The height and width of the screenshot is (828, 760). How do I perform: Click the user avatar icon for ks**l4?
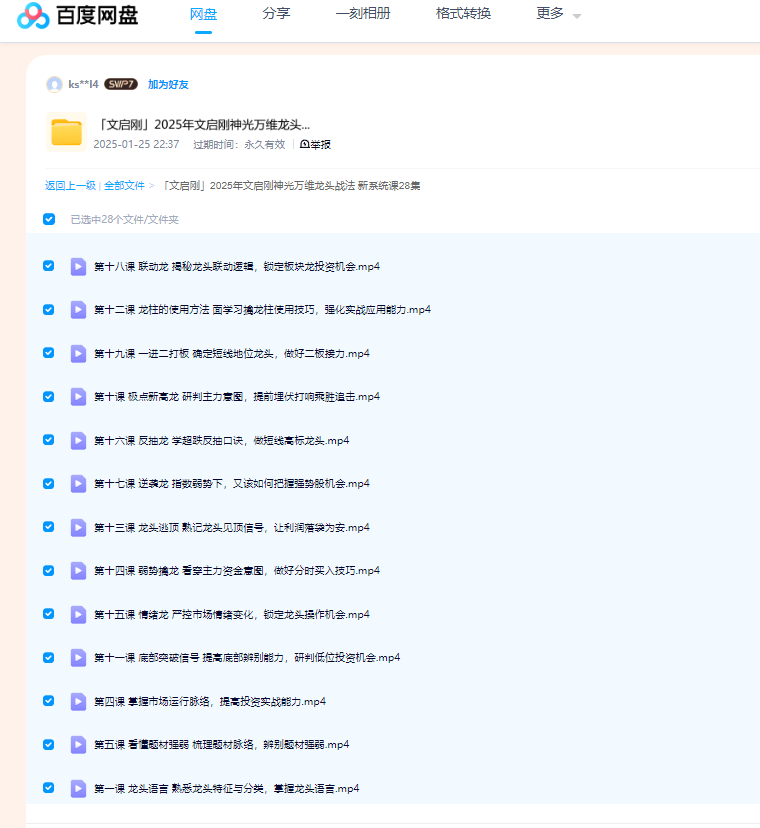(54, 84)
